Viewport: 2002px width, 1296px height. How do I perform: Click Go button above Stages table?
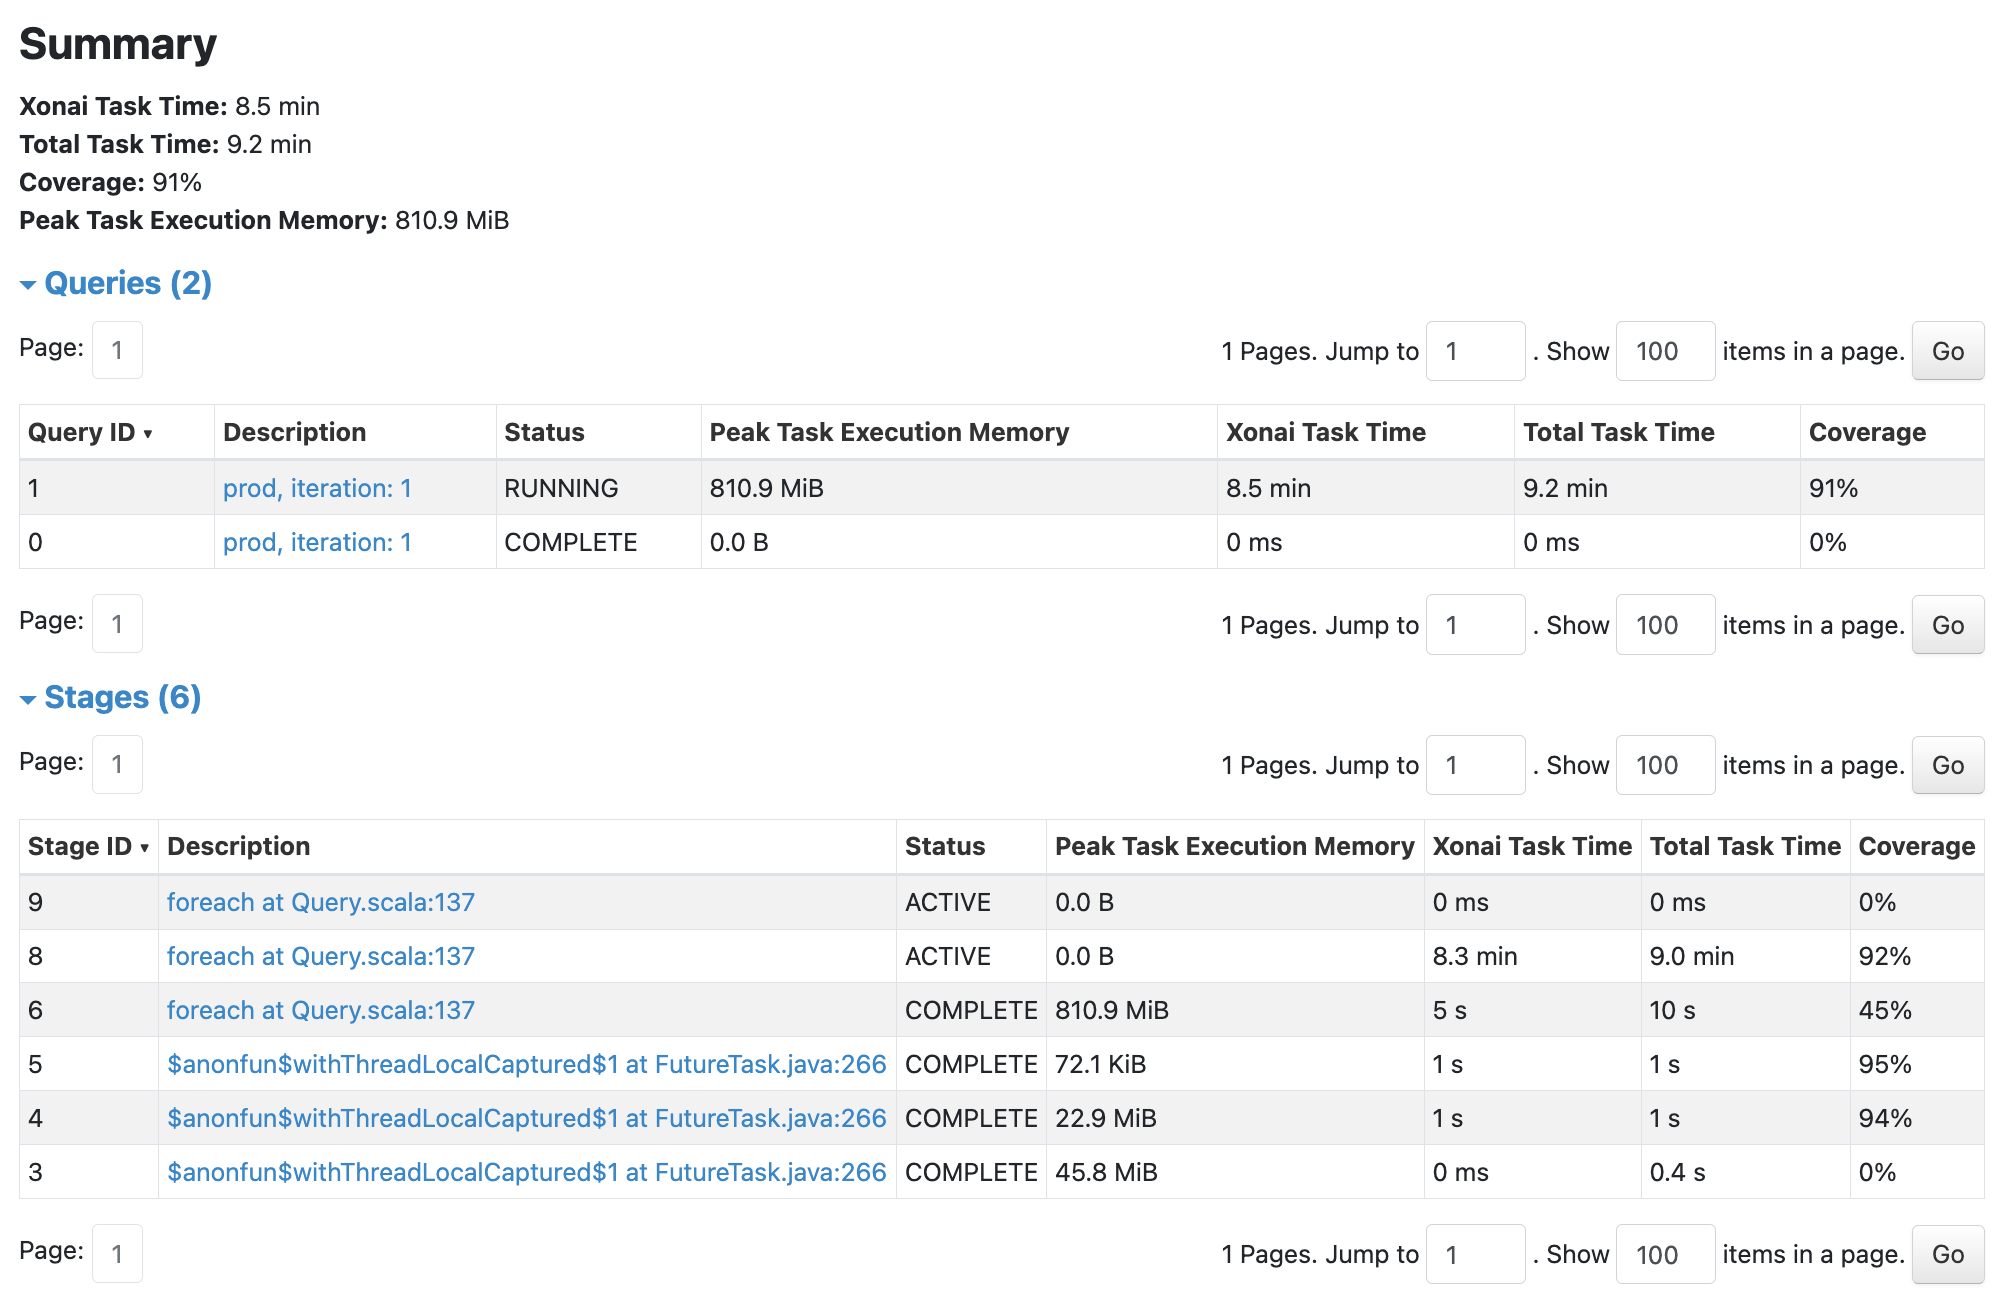coord(1947,765)
